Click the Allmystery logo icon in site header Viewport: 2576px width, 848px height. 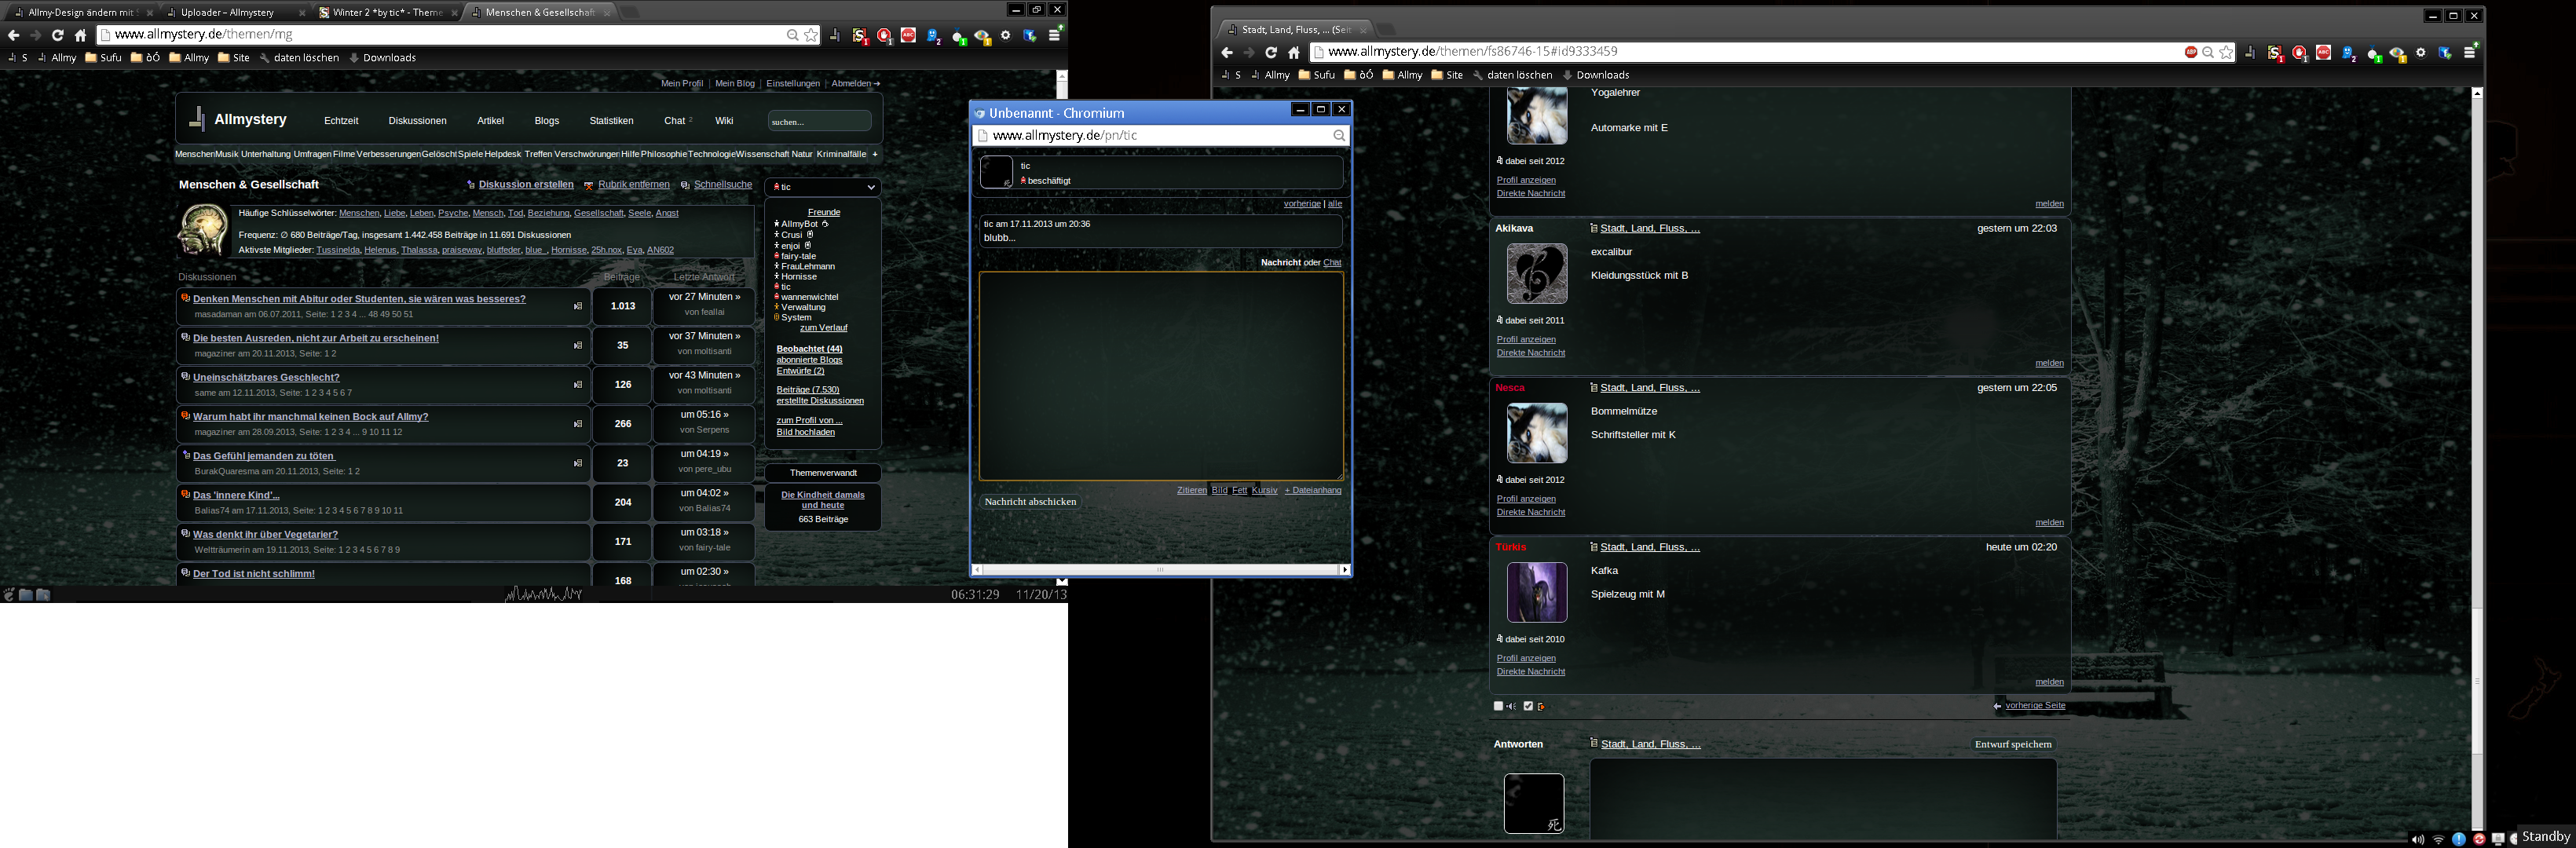[197, 119]
